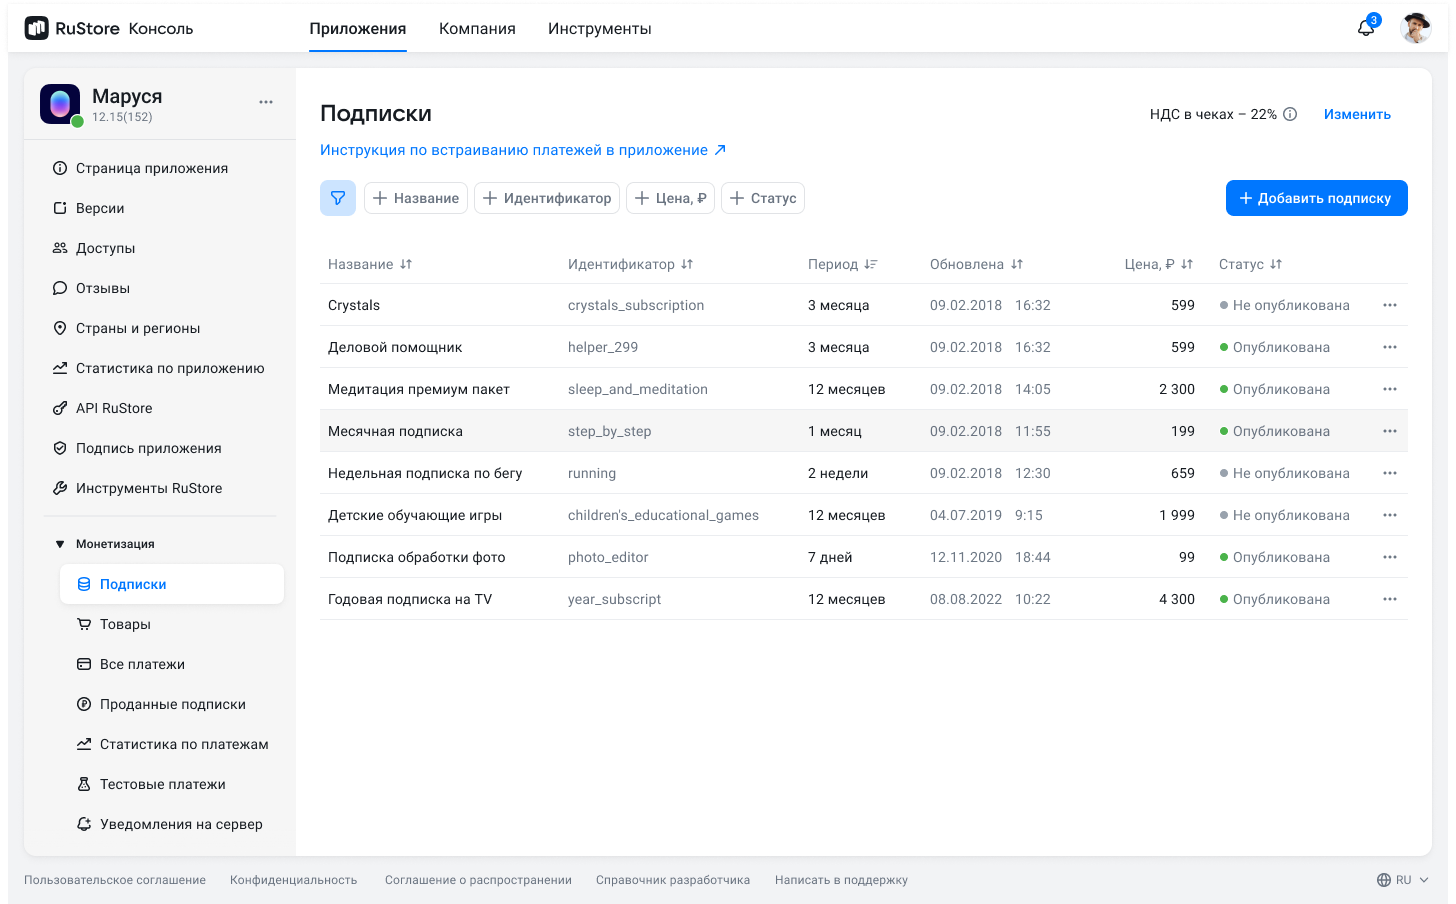Add Статус filter chip
1456x904 pixels.
(763, 198)
